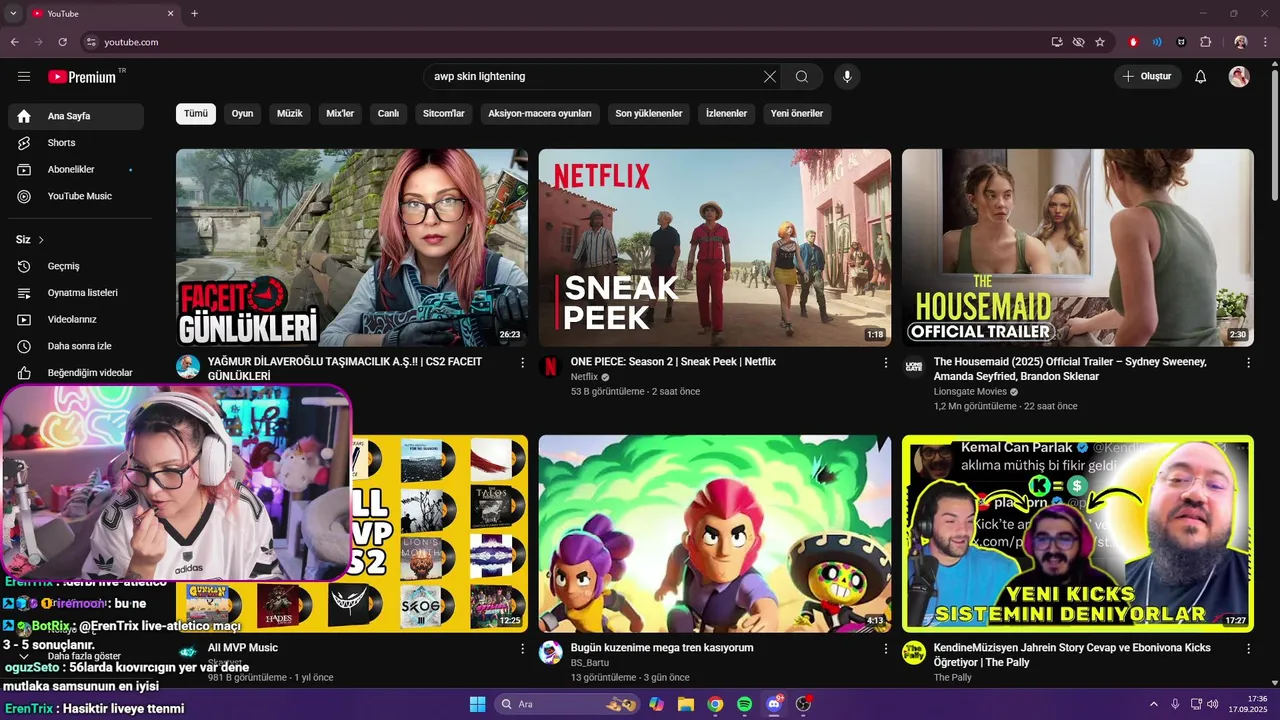Screen dimensions: 1280x720
Task: Click the taskbar Ara search box
Action: pos(567,704)
